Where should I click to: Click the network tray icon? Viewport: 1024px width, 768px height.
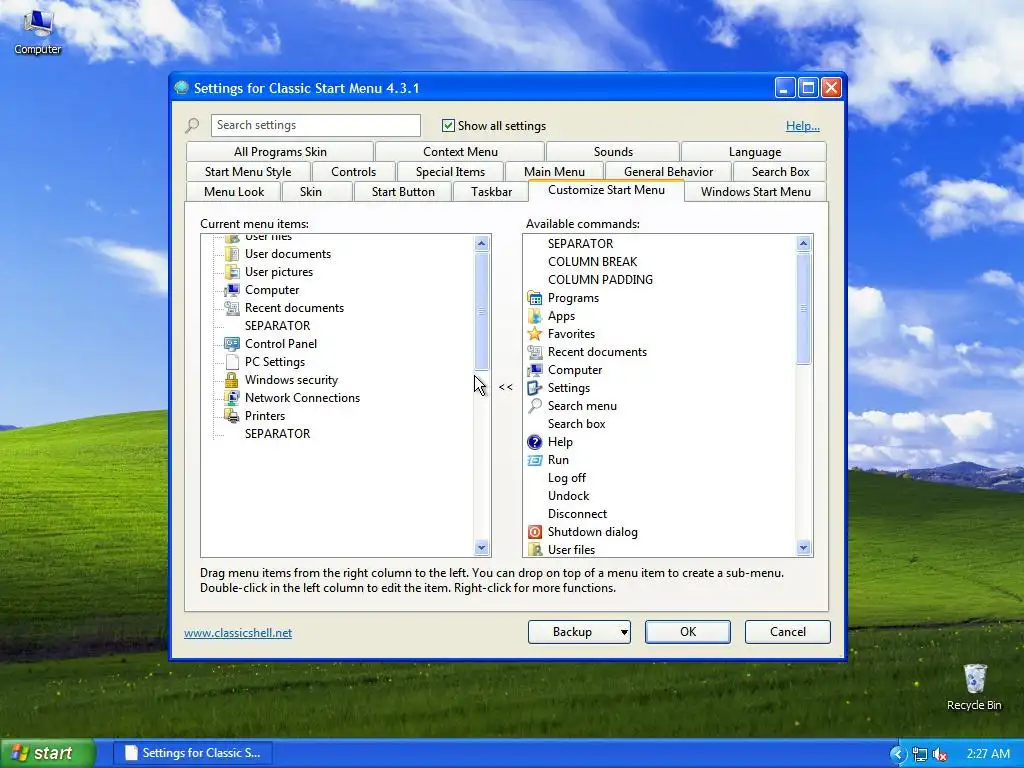click(920, 754)
